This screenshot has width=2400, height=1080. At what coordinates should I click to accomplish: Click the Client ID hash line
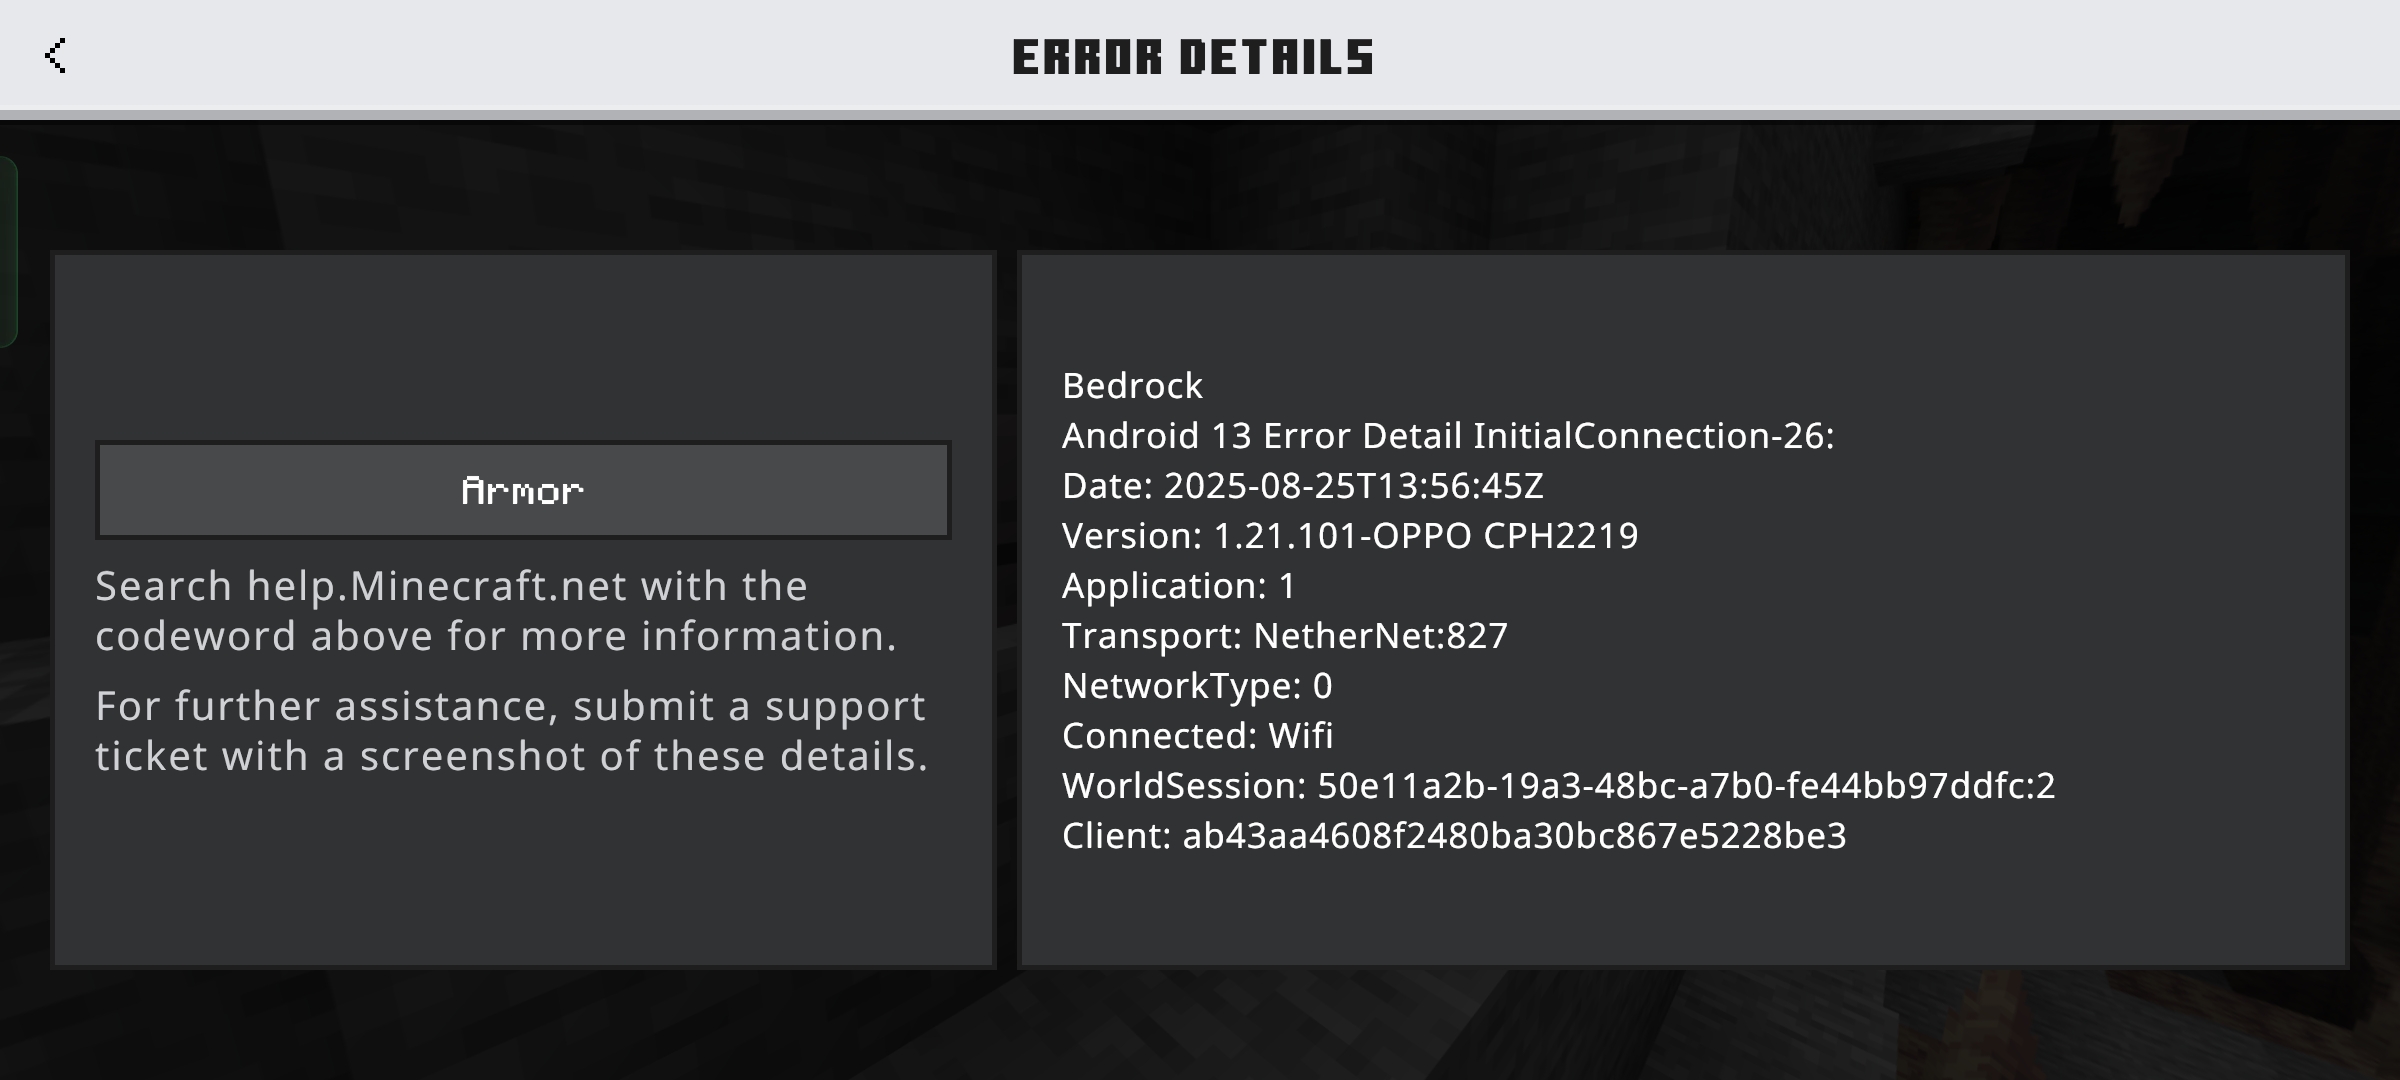tap(1454, 836)
